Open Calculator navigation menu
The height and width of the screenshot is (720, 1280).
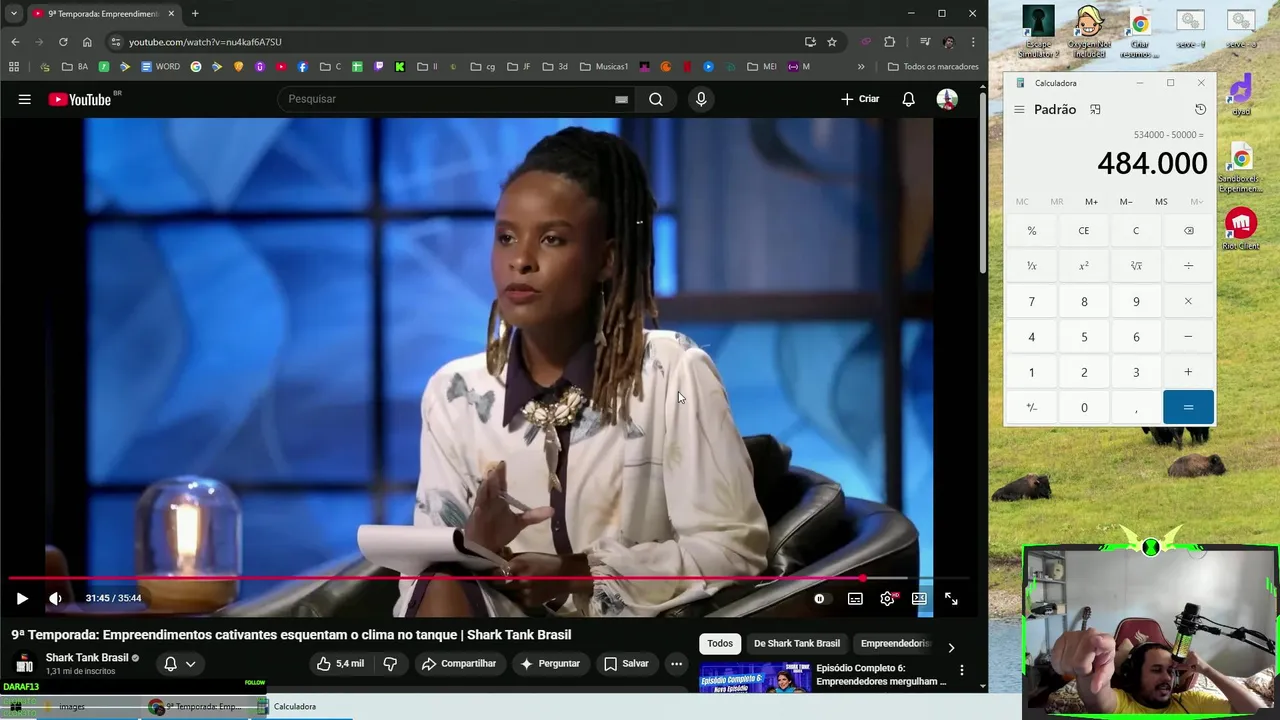tap(1019, 110)
